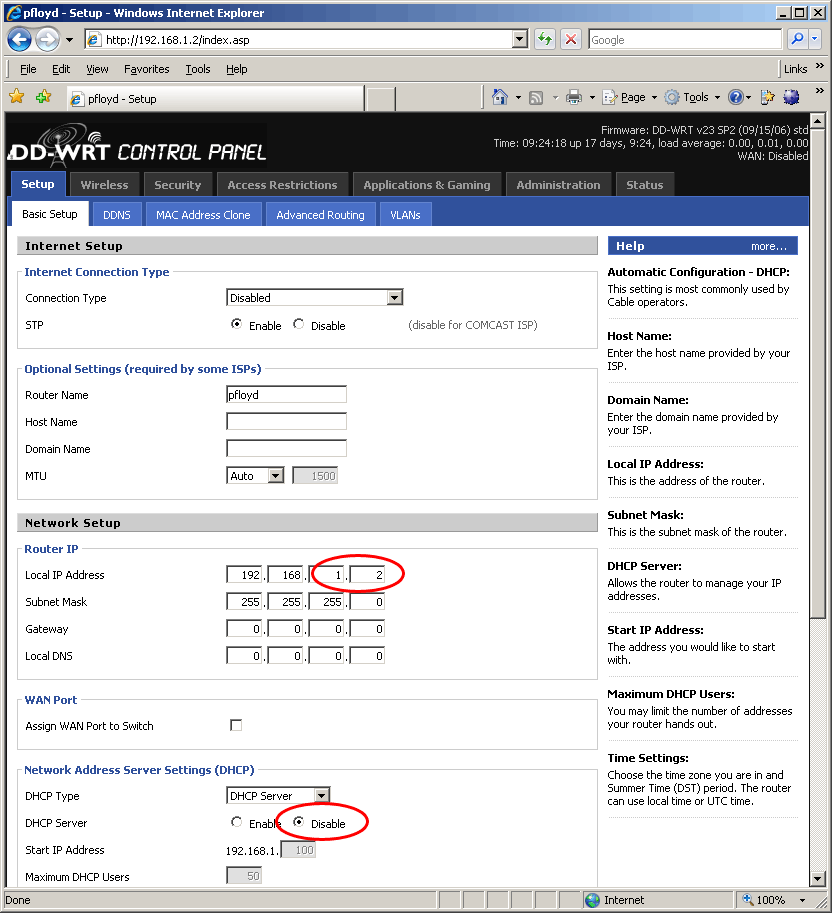The width and height of the screenshot is (832, 913).
Task: Click the Refresh page icon
Action: (x=545, y=40)
